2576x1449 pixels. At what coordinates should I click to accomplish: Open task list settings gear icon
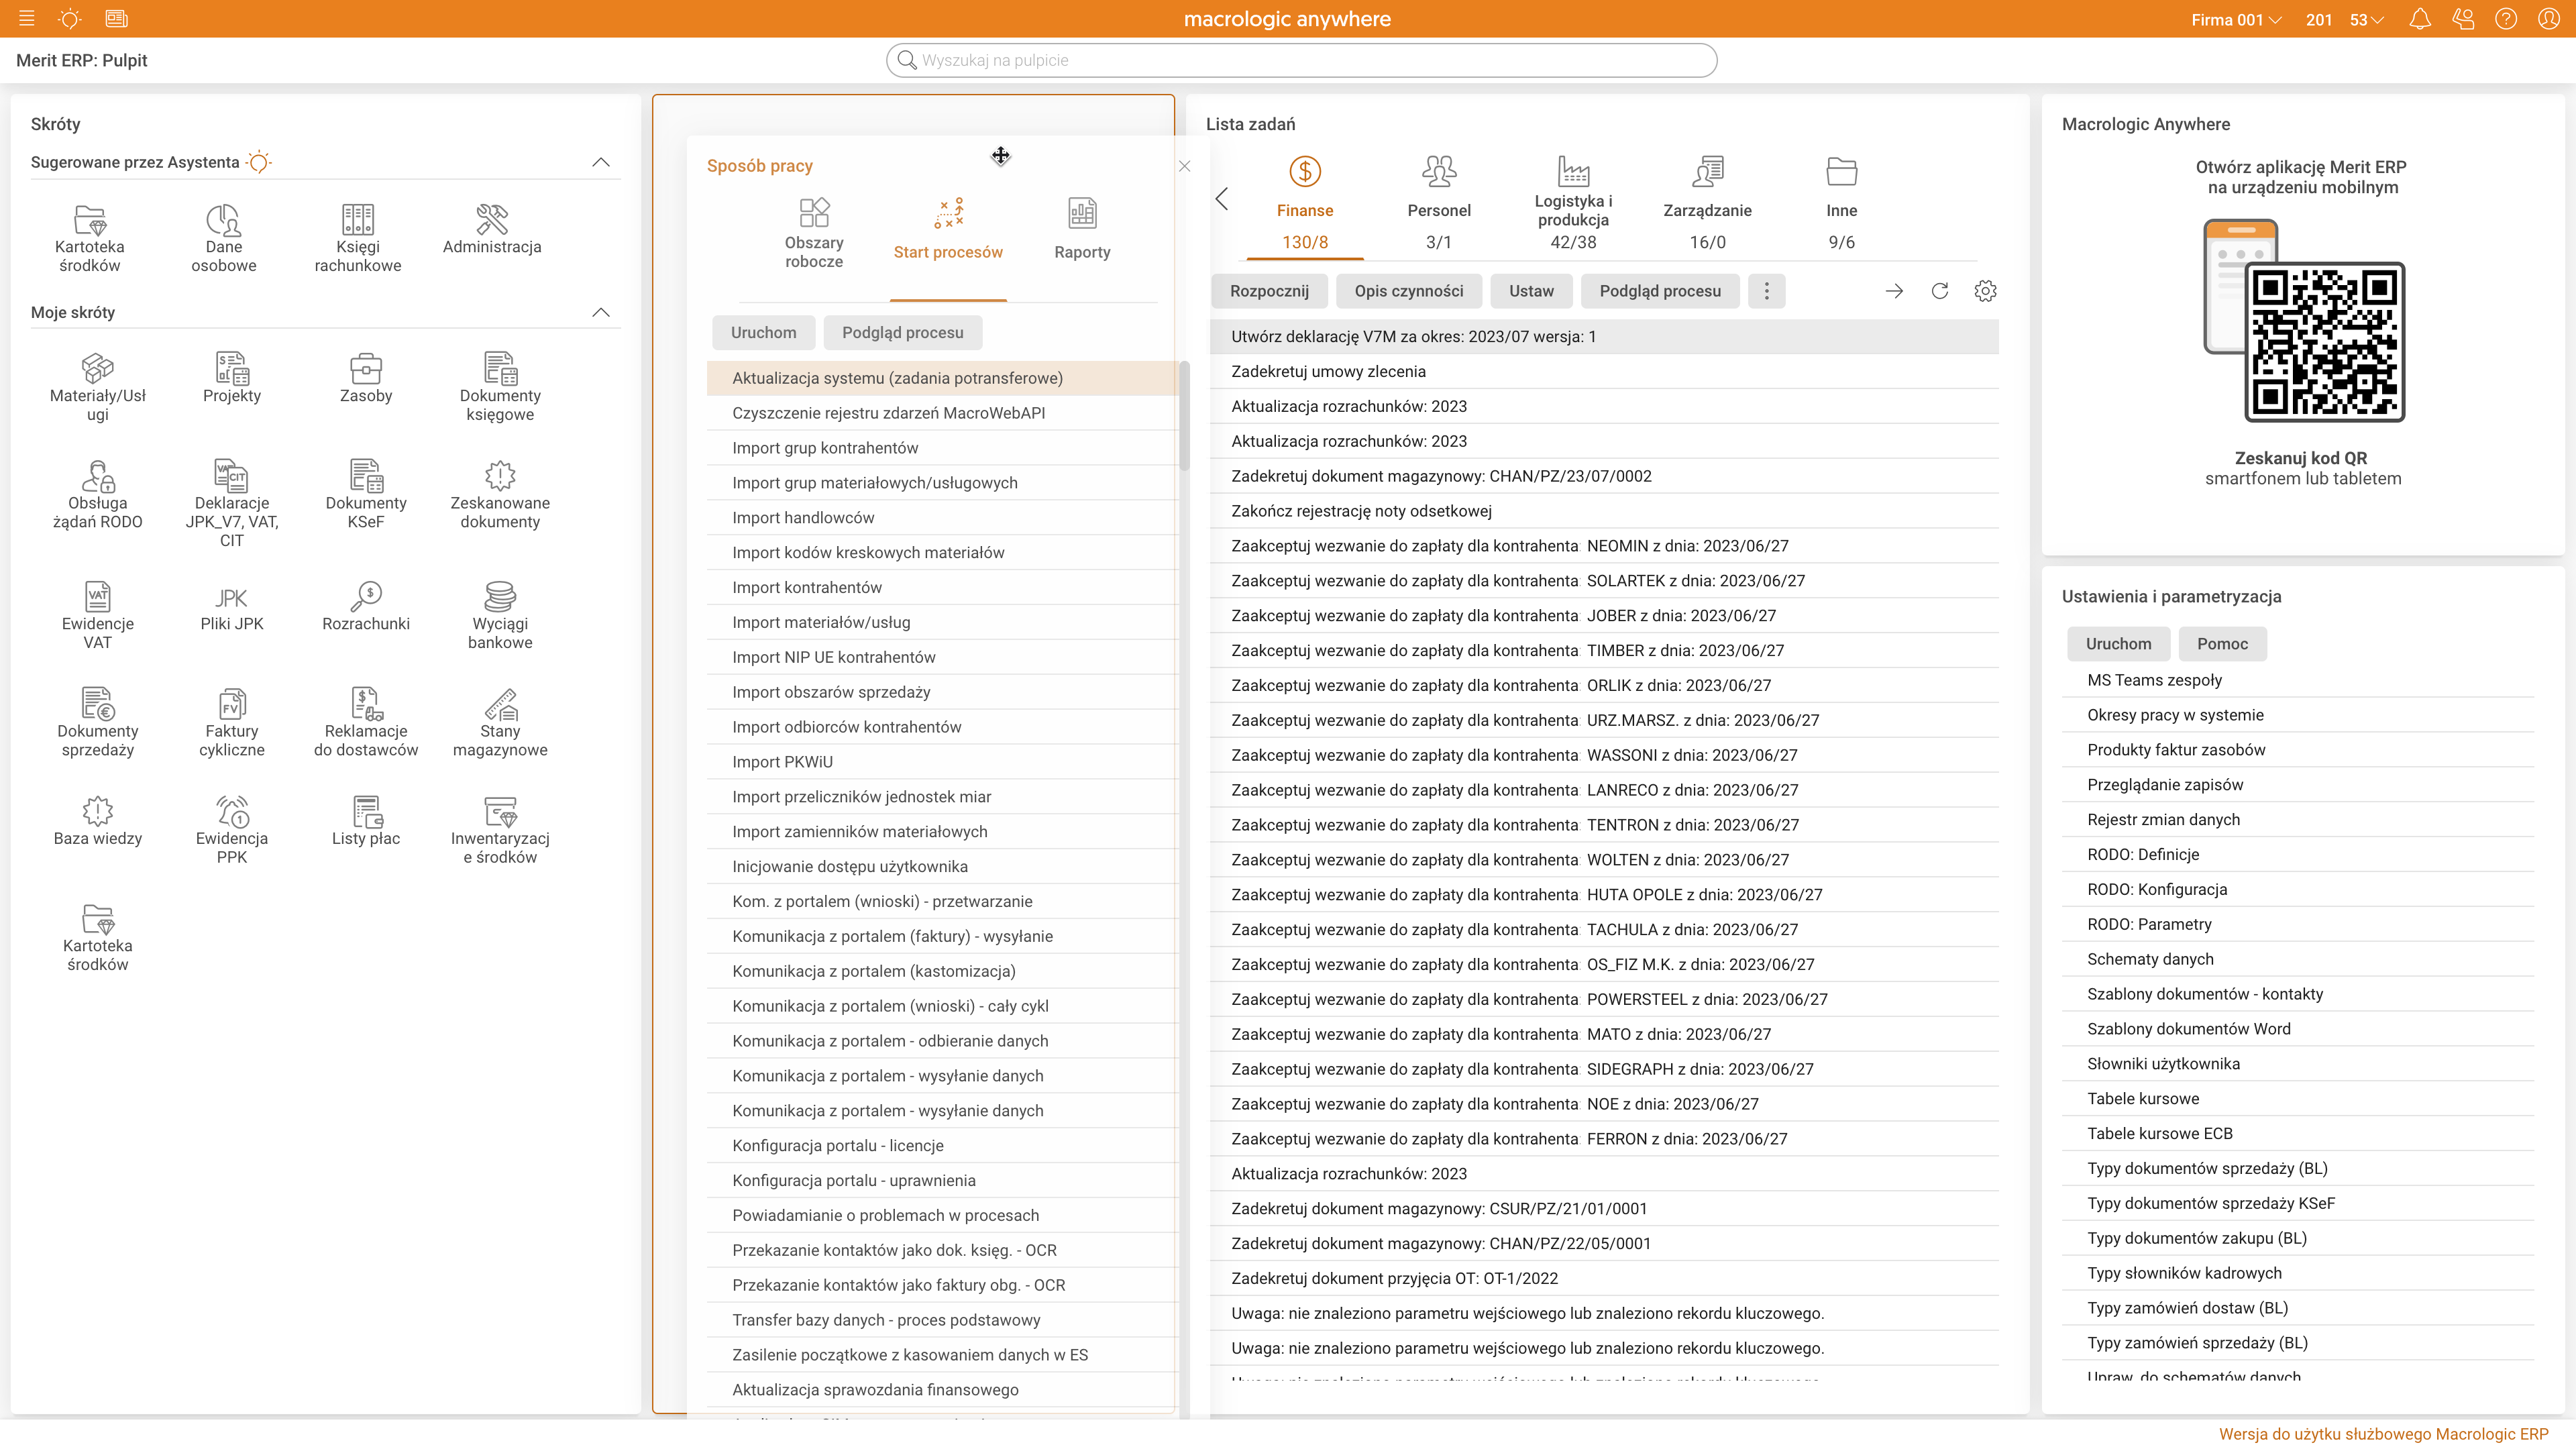coord(1985,291)
